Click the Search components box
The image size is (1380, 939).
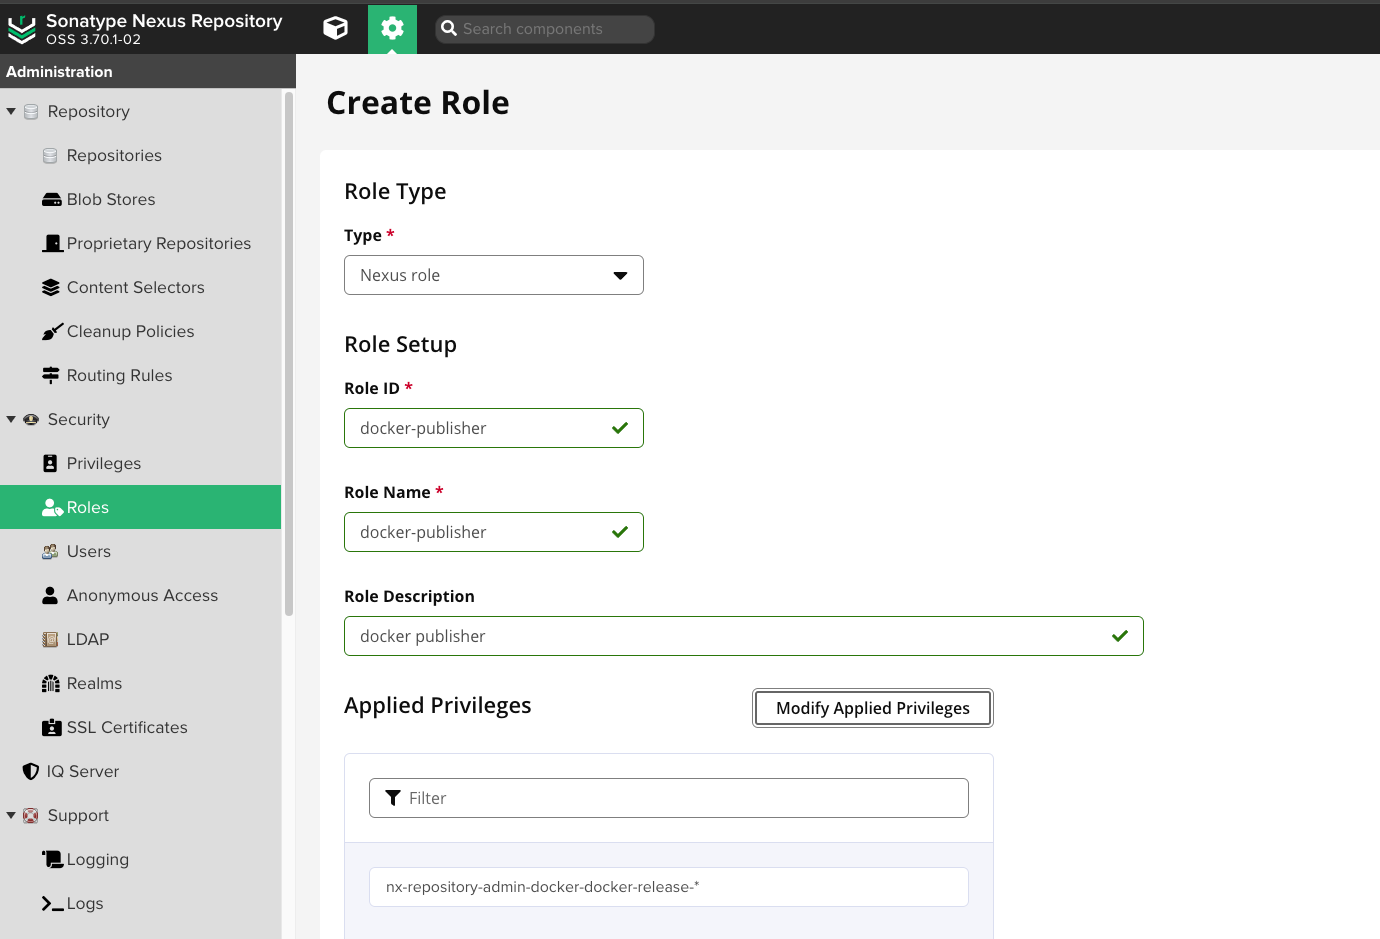[545, 29]
